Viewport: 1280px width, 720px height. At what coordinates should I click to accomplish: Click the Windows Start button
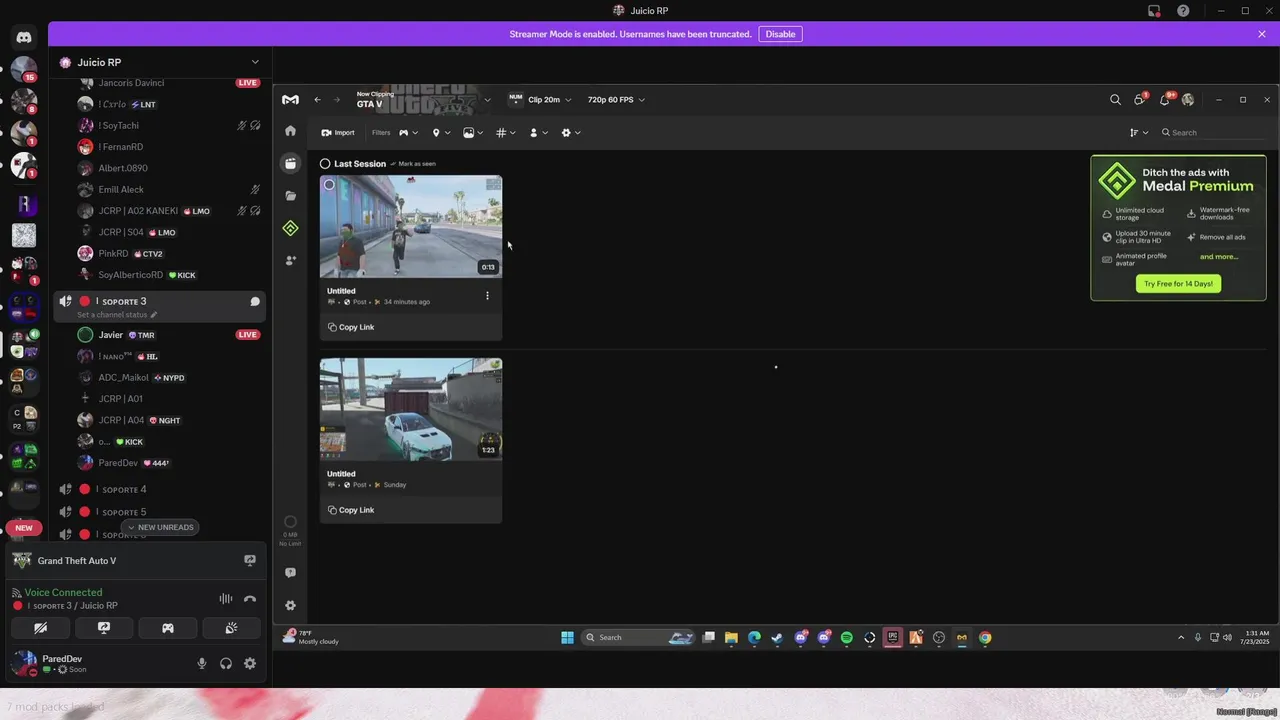[x=568, y=638]
